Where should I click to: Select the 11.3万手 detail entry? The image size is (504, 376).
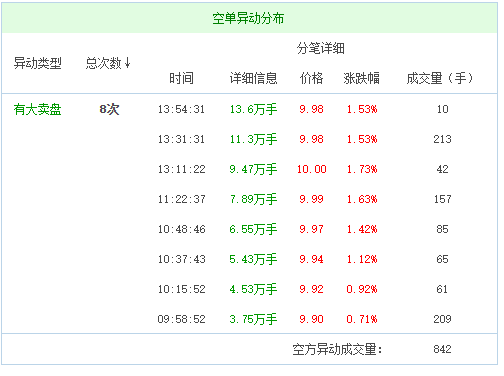pyautogui.click(x=253, y=139)
